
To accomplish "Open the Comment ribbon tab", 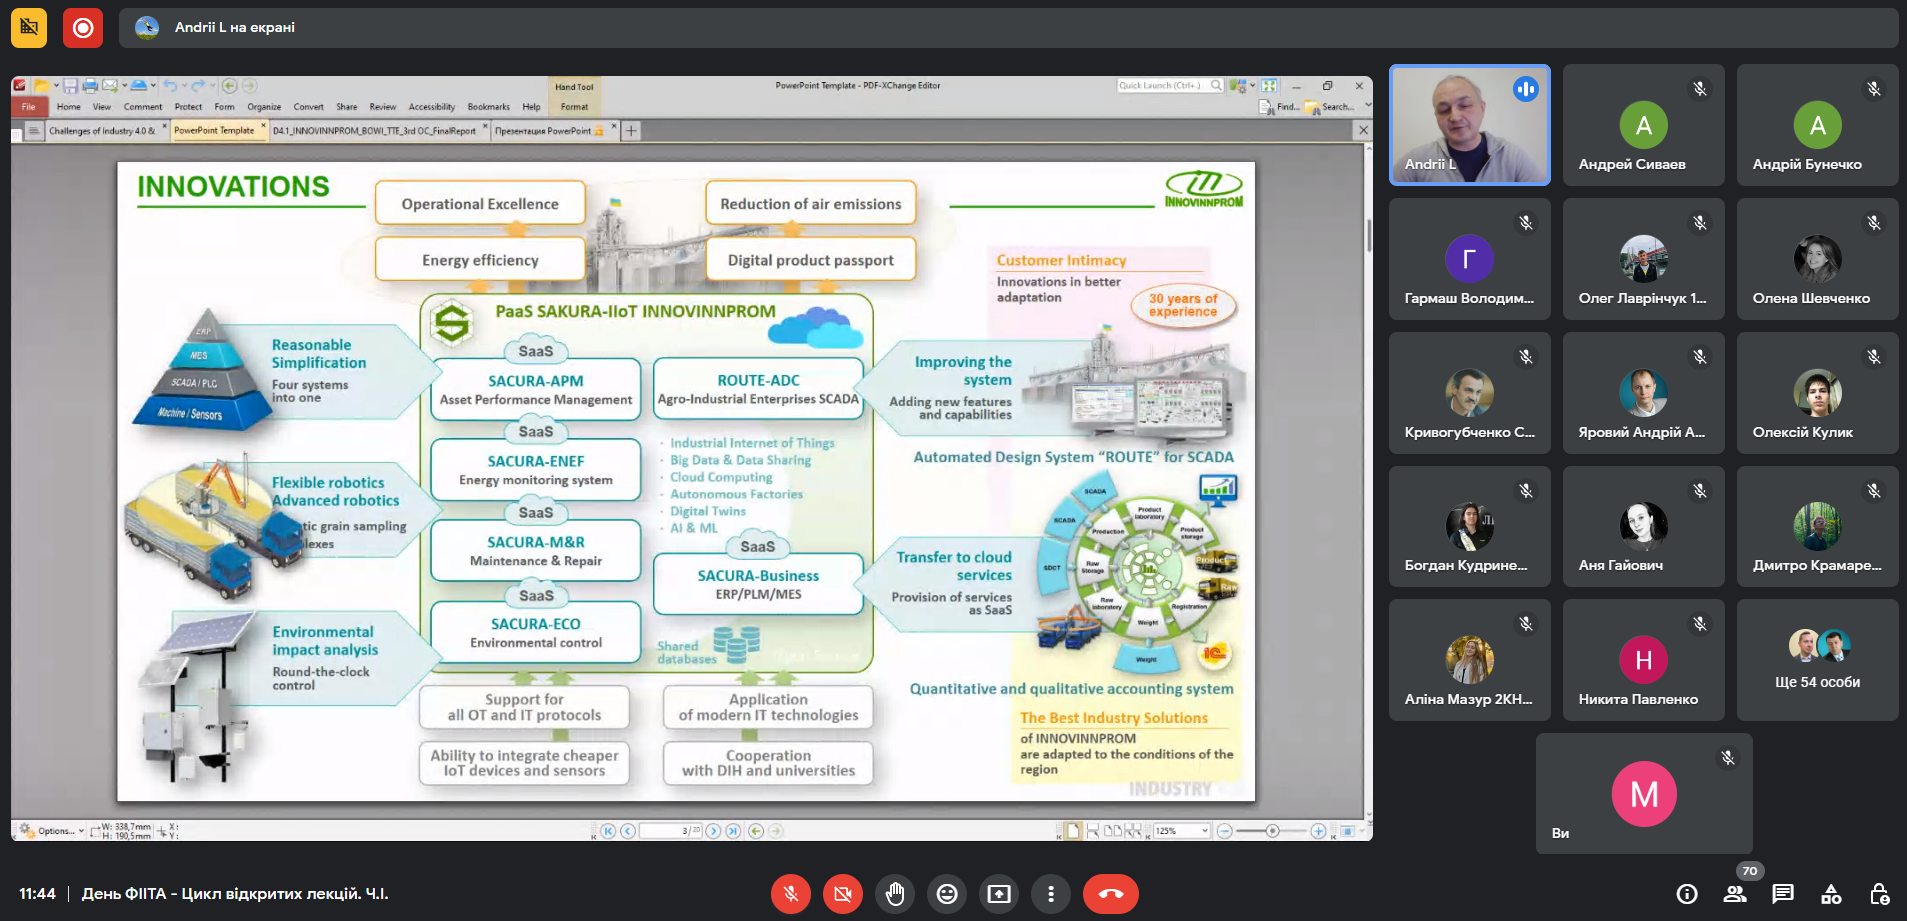I will point(143,107).
